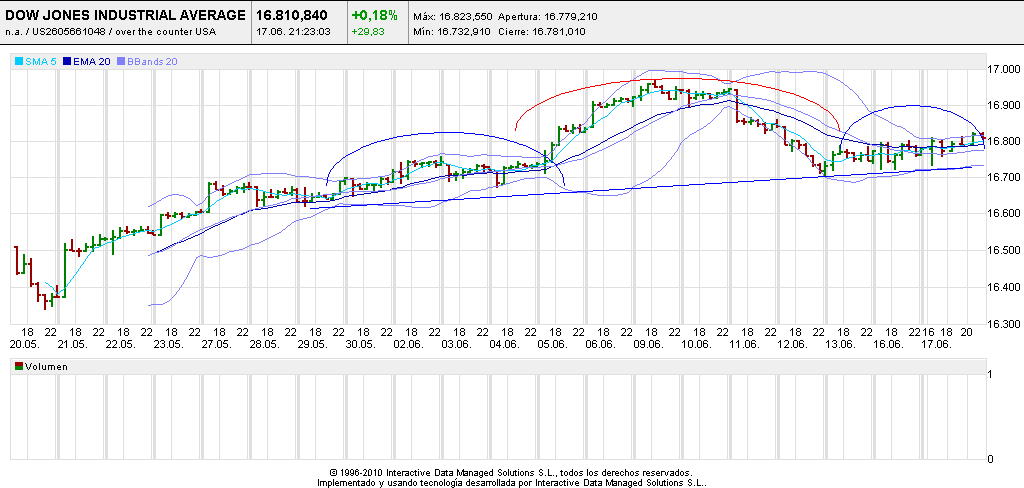The width and height of the screenshot is (1024, 488).
Task: Click the 22.05. date axis label
Action: [x=122, y=344]
